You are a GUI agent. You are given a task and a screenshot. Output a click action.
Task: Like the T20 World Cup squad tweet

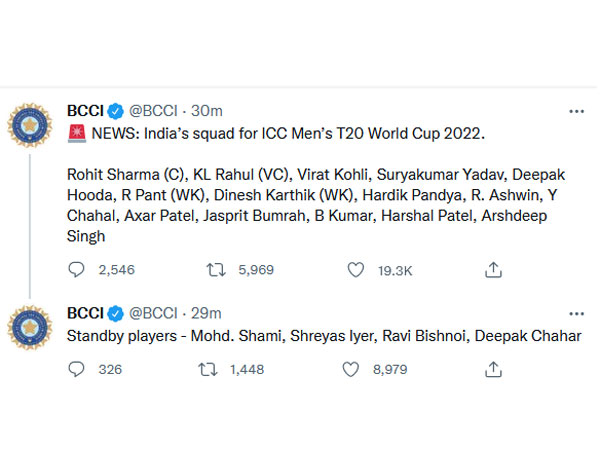pyautogui.click(x=355, y=270)
